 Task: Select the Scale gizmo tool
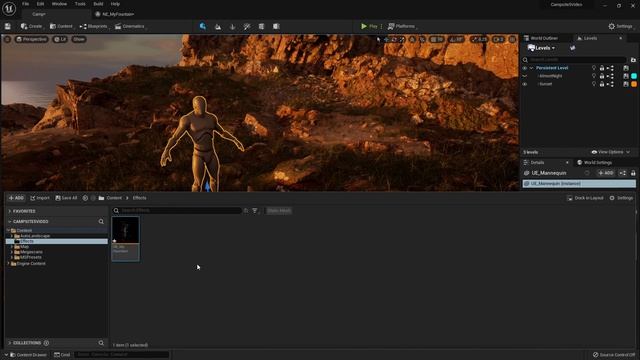coord(402,40)
